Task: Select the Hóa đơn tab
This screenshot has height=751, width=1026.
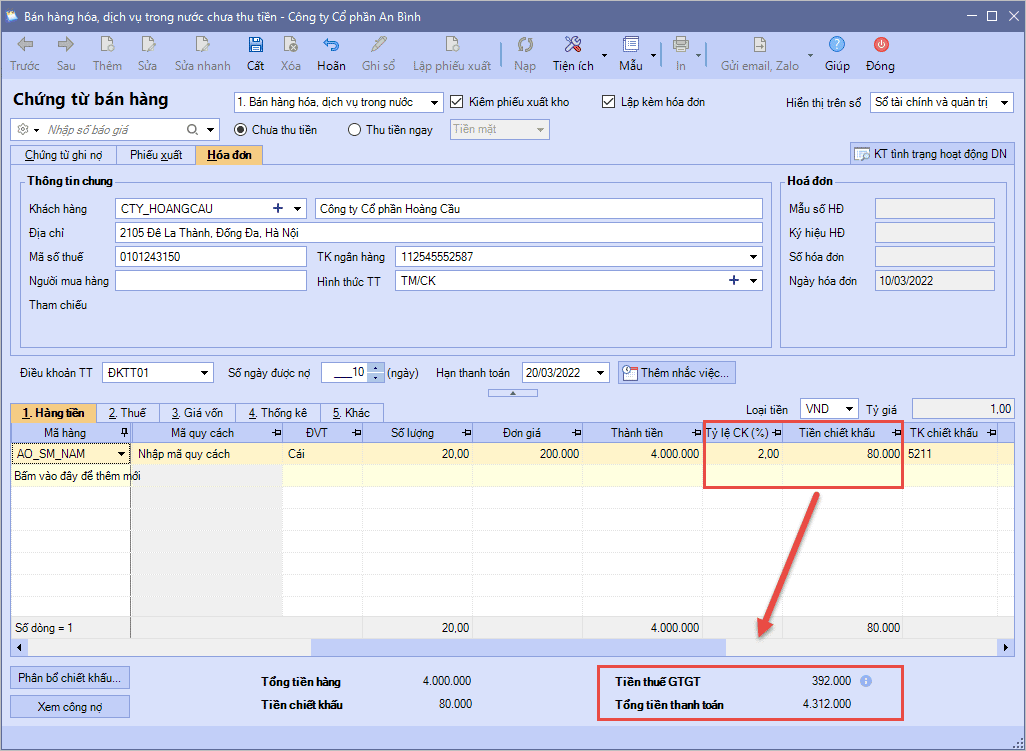Action: point(229,155)
